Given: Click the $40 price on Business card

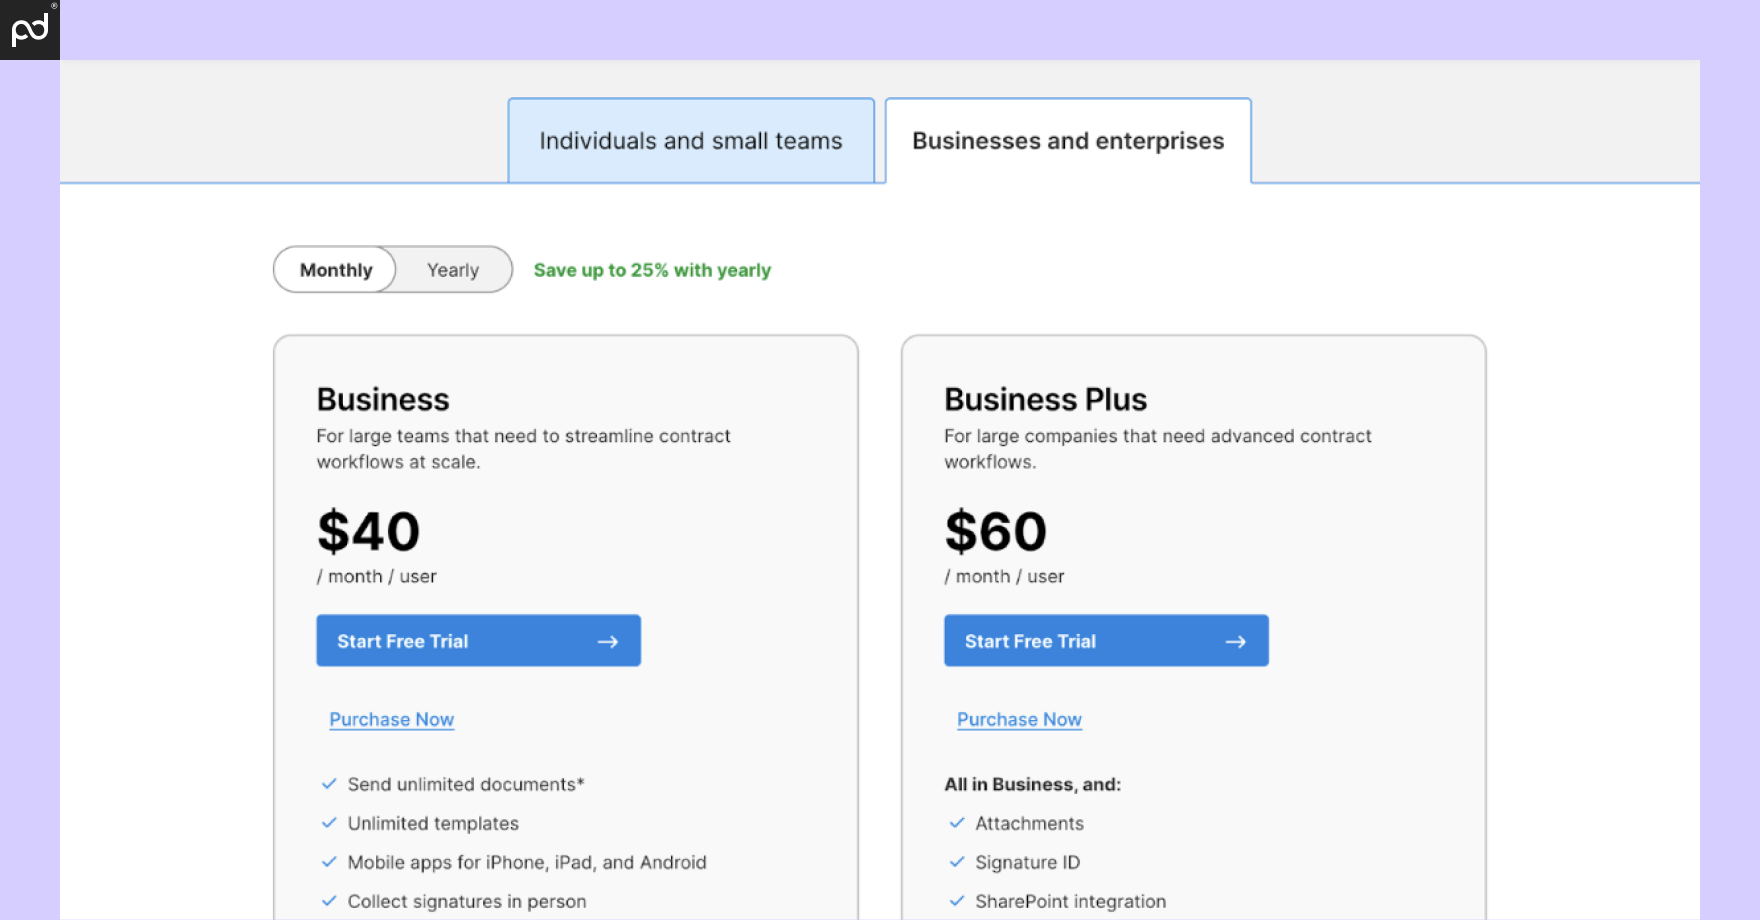Looking at the screenshot, I should (368, 531).
